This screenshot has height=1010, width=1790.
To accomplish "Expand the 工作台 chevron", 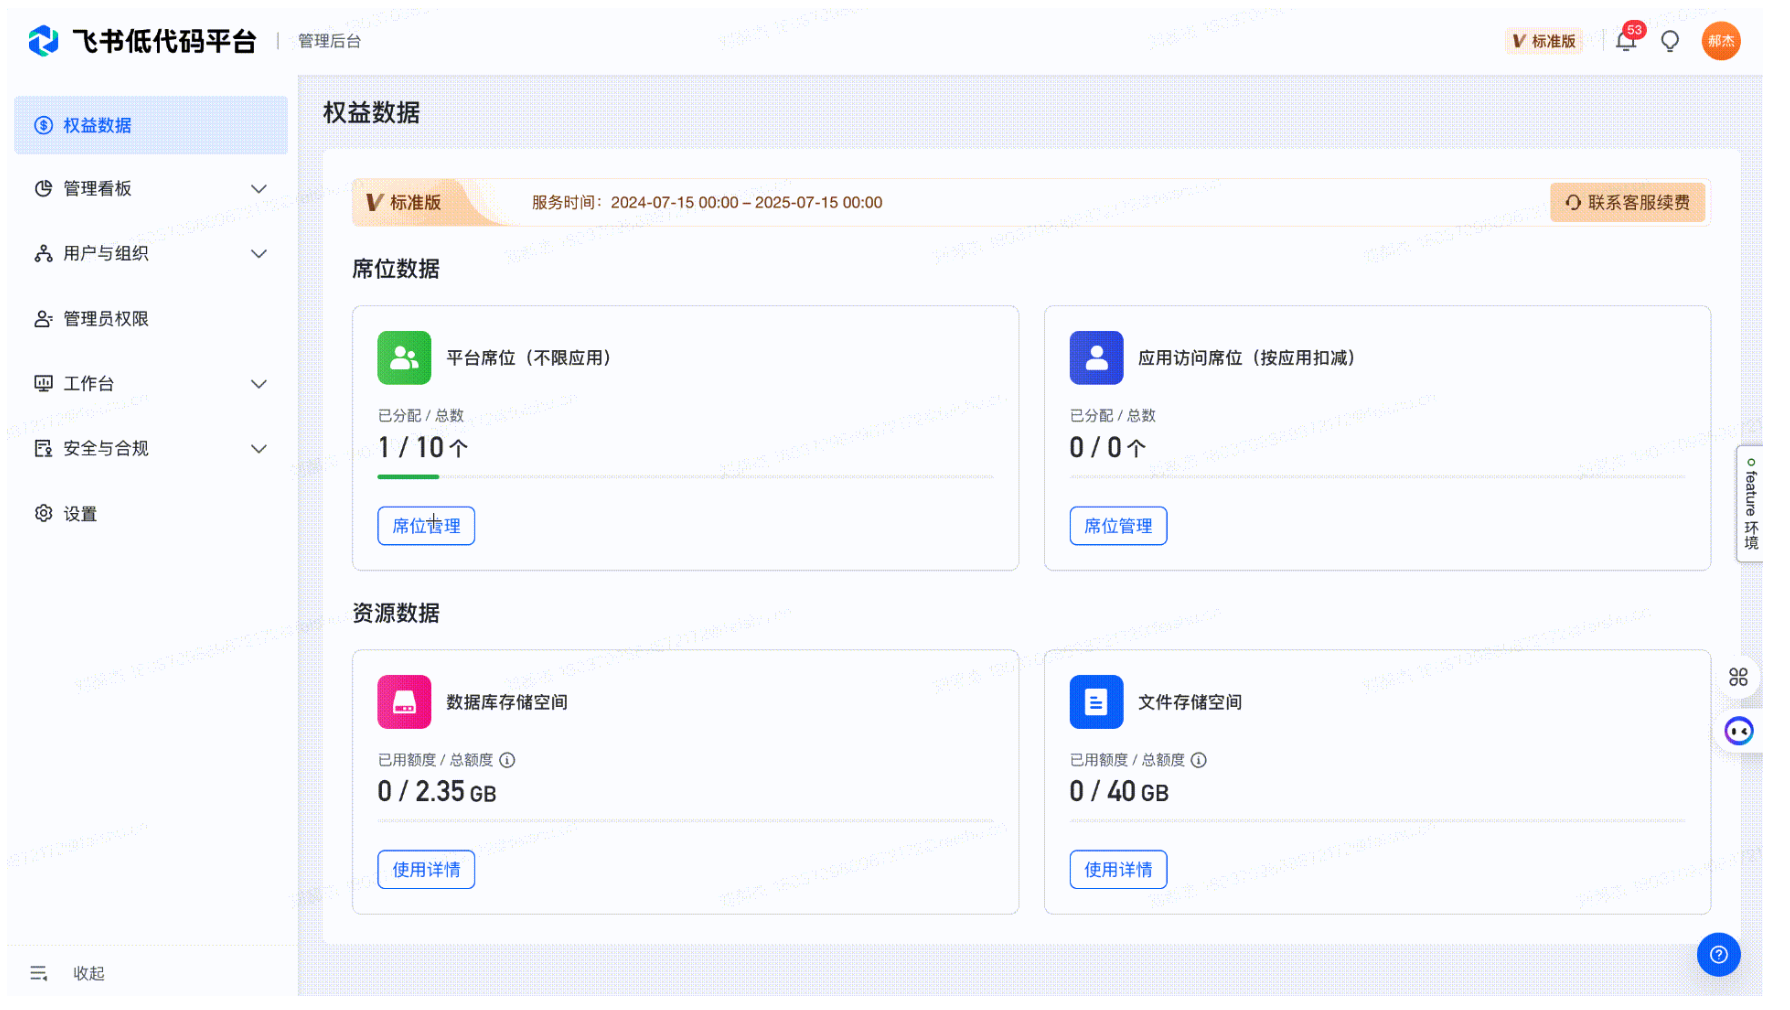I will coord(259,384).
